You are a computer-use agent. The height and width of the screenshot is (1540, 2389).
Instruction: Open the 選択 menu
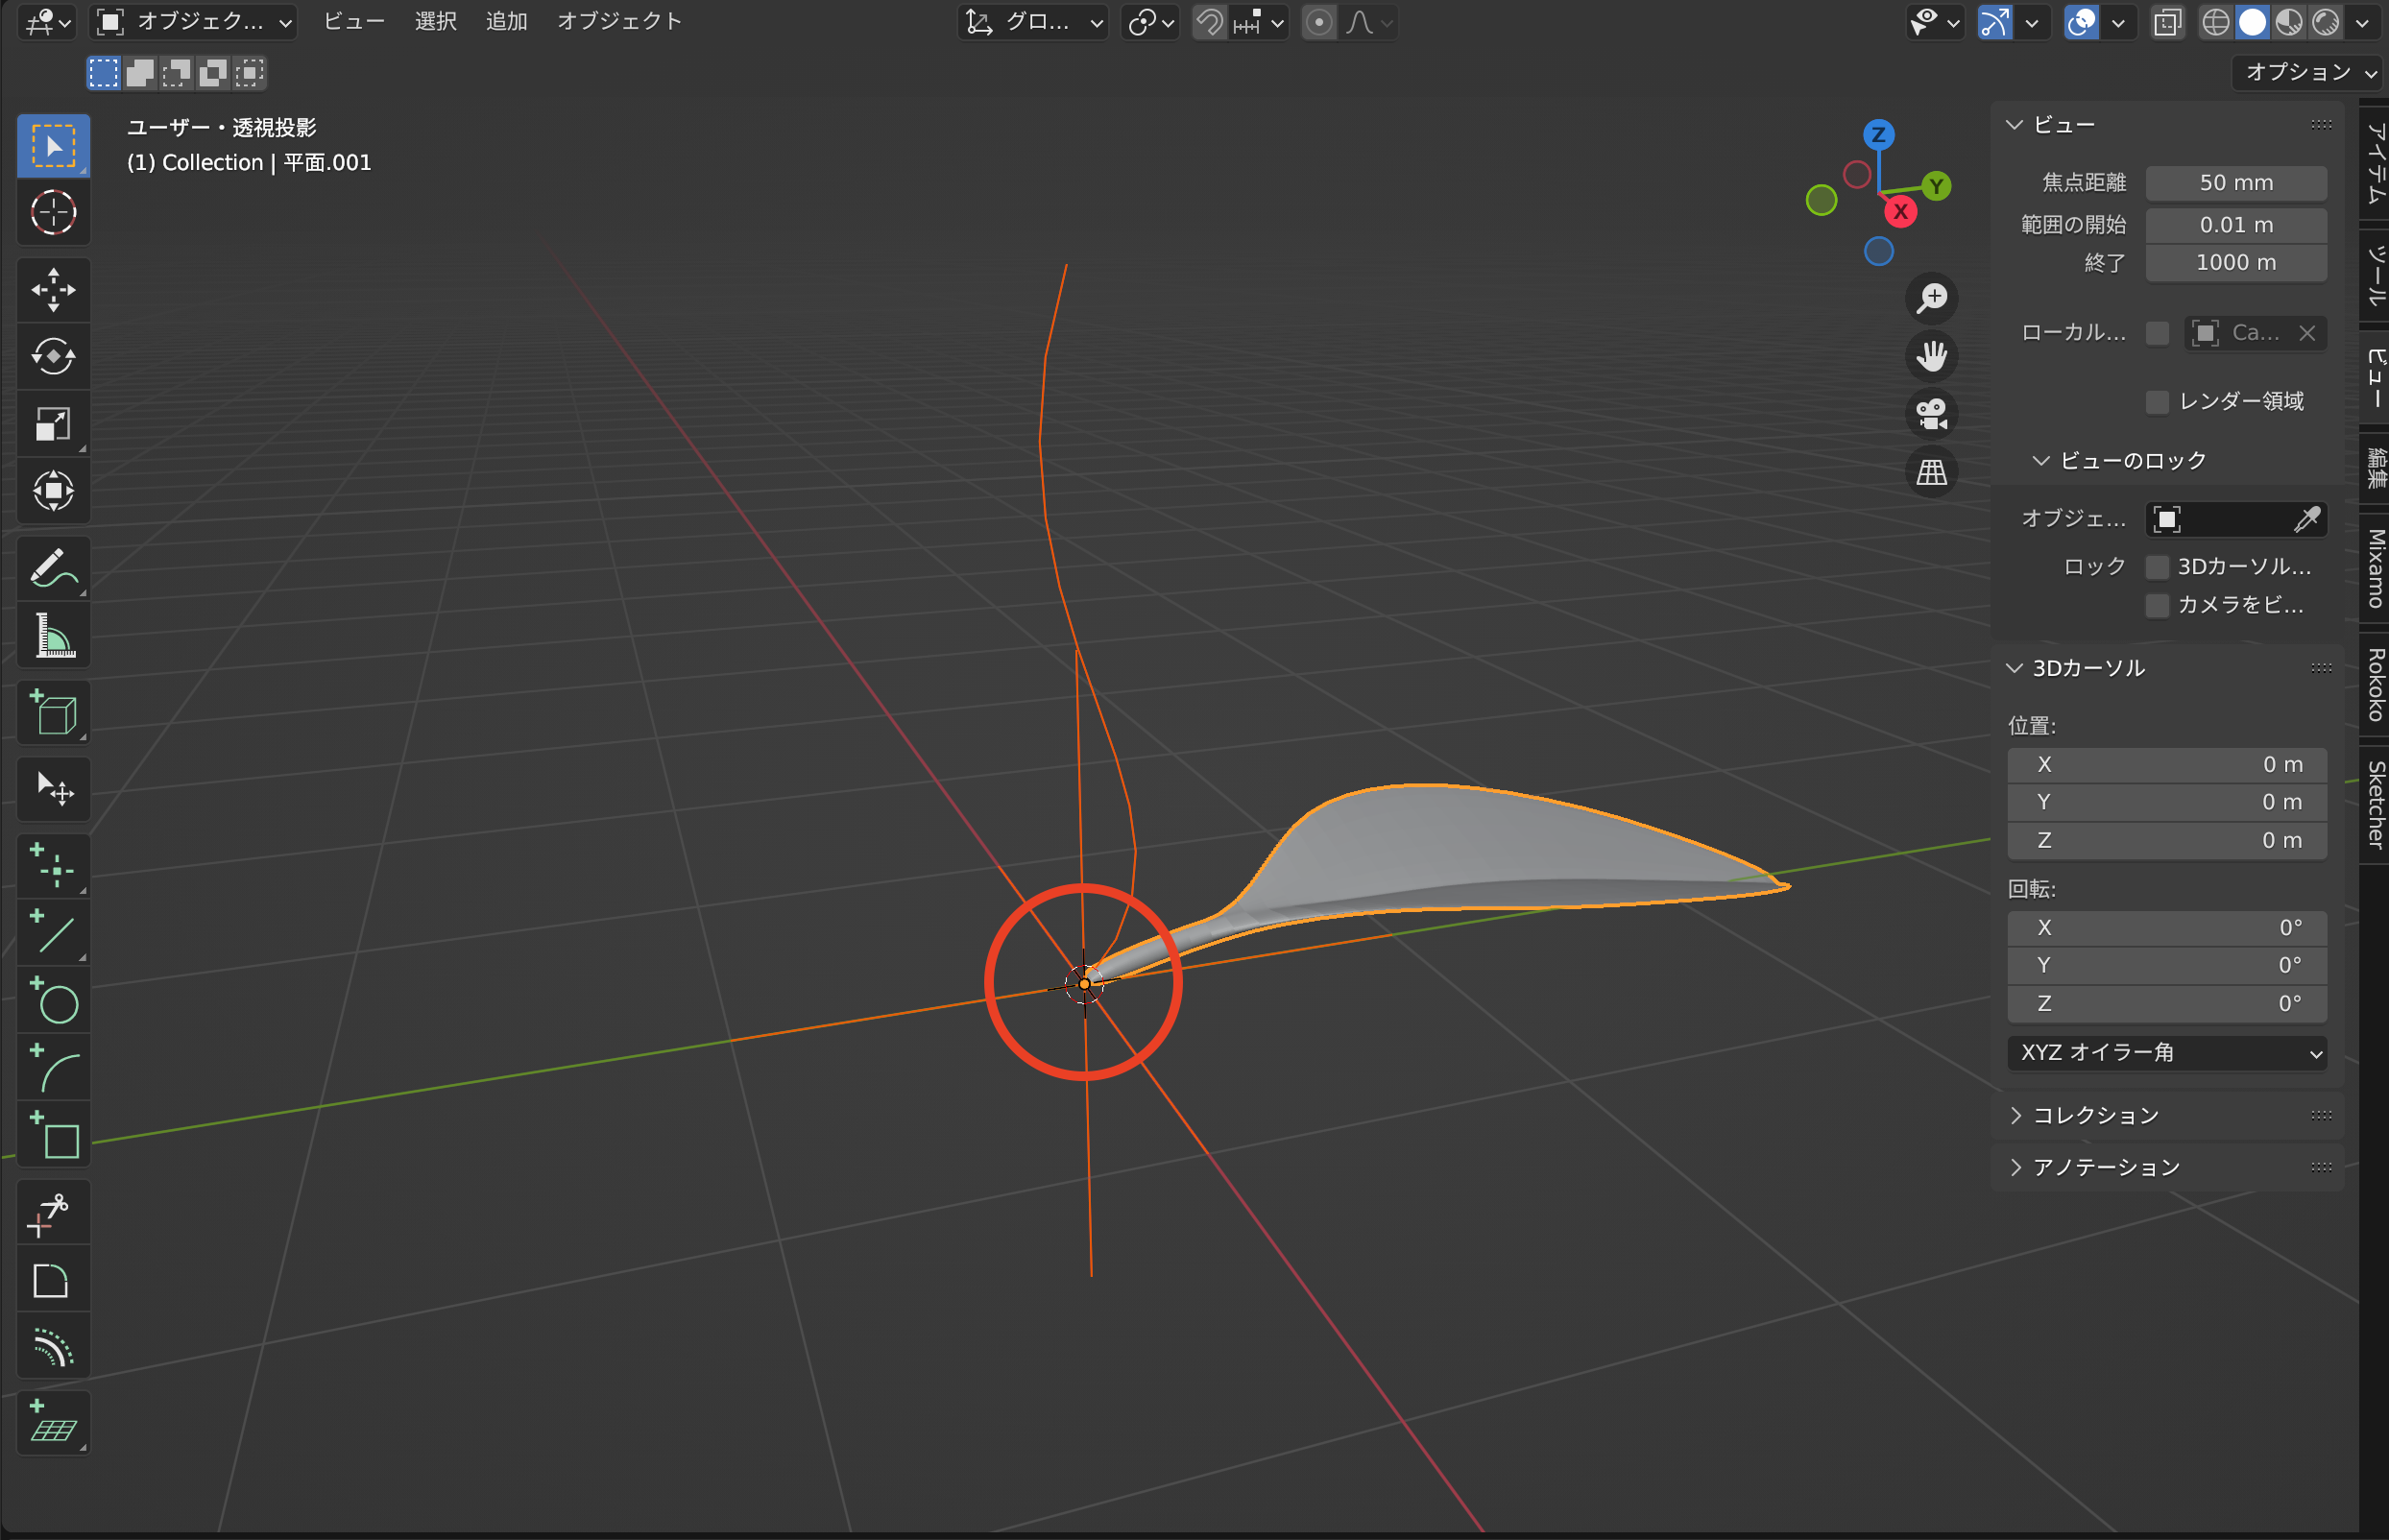[435, 22]
